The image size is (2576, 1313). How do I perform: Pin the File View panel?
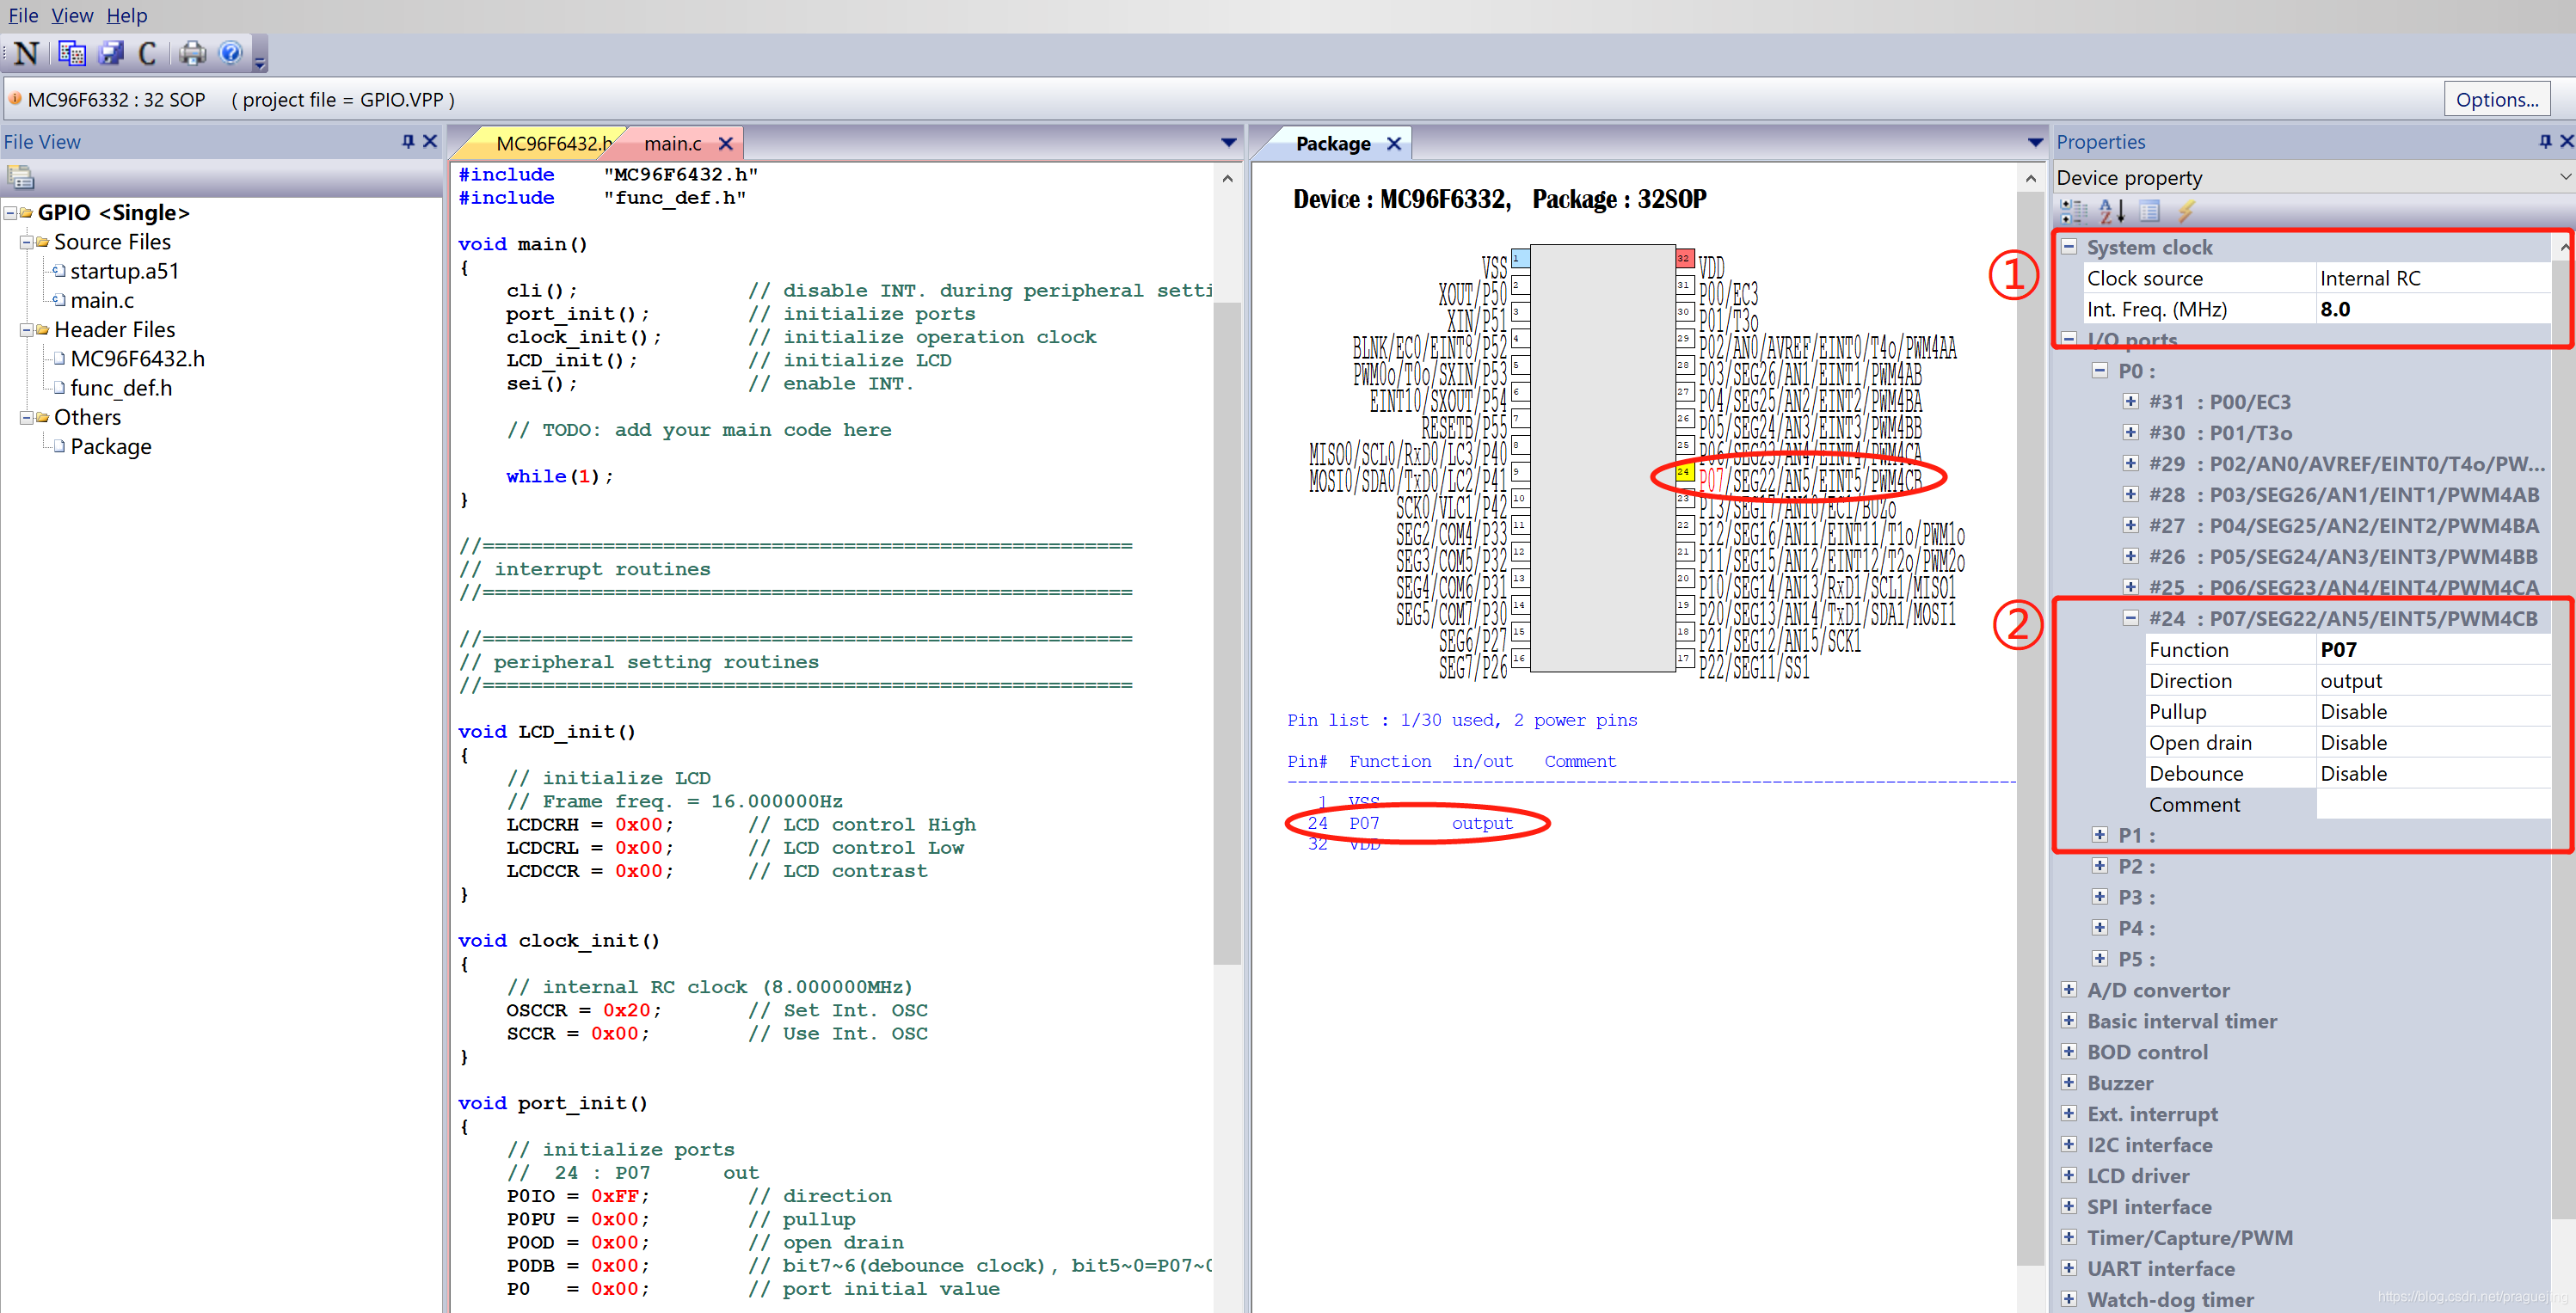[408, 141]
